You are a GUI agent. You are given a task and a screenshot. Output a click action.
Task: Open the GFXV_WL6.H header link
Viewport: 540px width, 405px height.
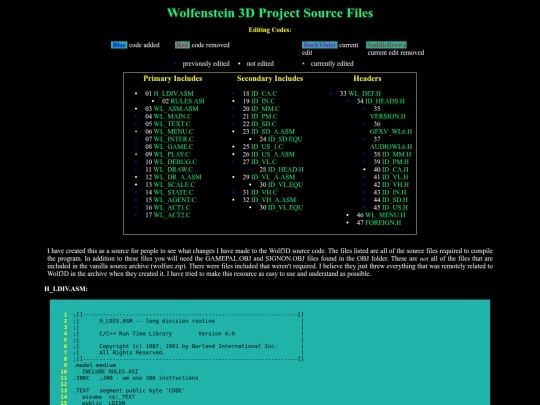coord(391,132)
